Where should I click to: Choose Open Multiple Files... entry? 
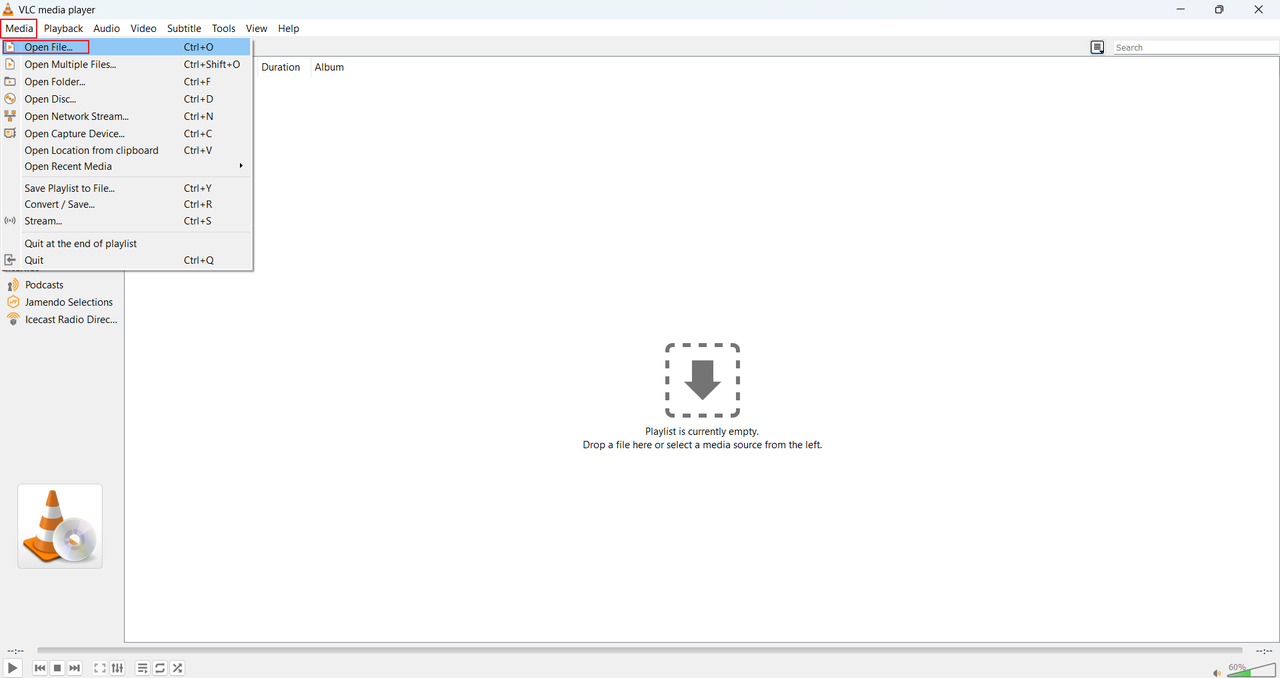126,64
